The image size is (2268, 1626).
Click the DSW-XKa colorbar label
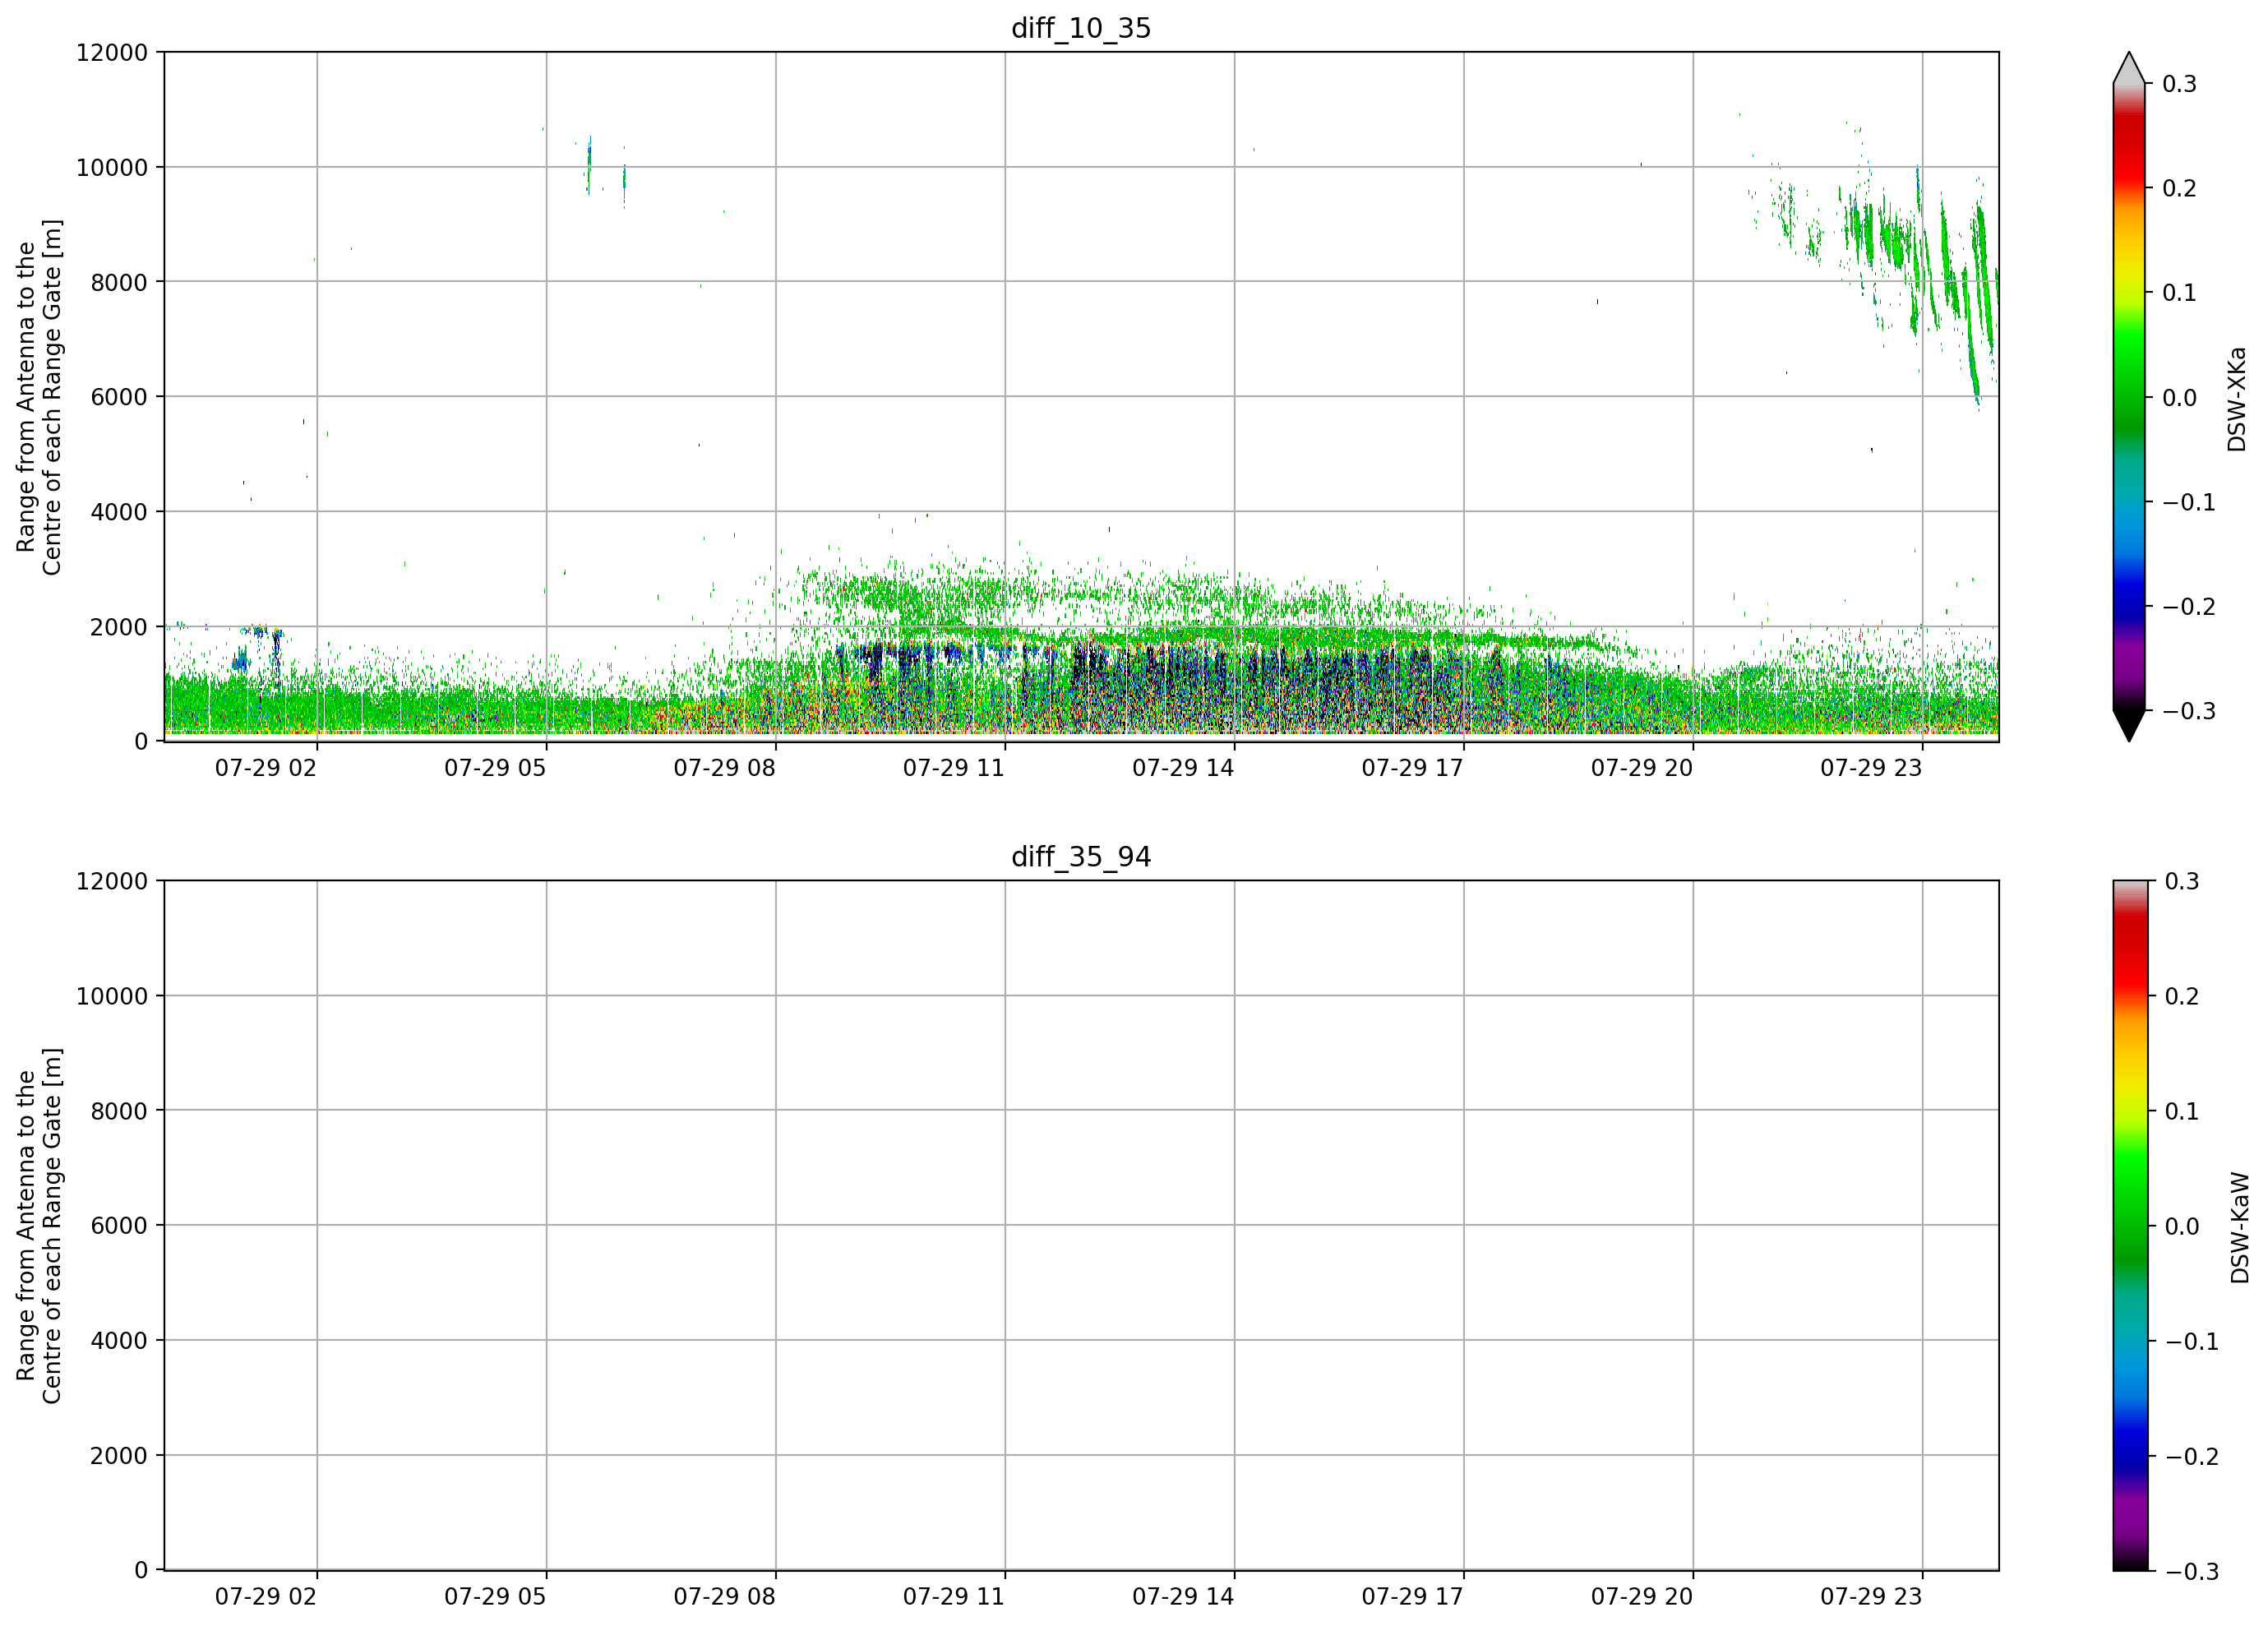click(x=2237, y=399)
